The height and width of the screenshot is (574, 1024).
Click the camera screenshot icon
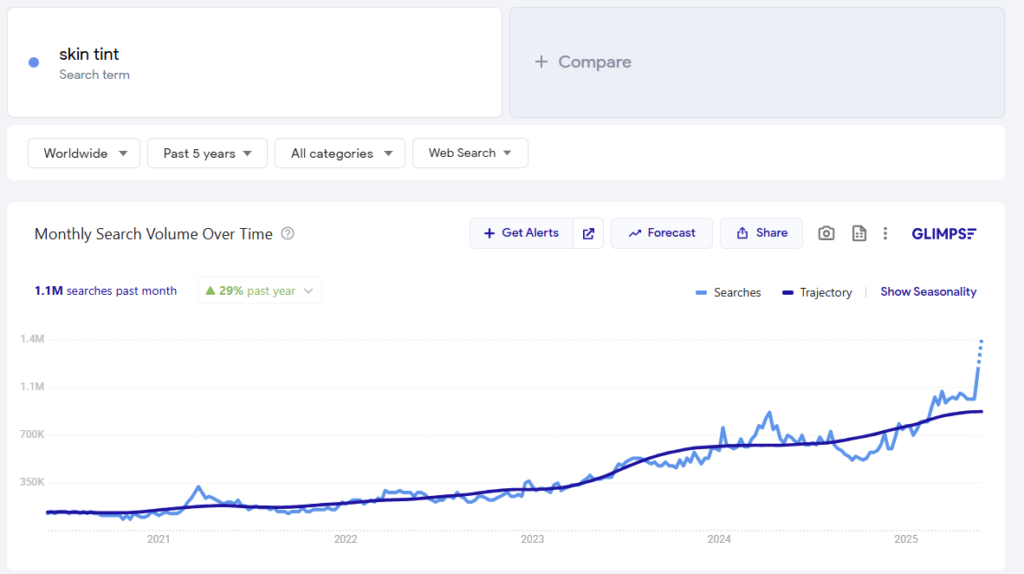point(826,233)
